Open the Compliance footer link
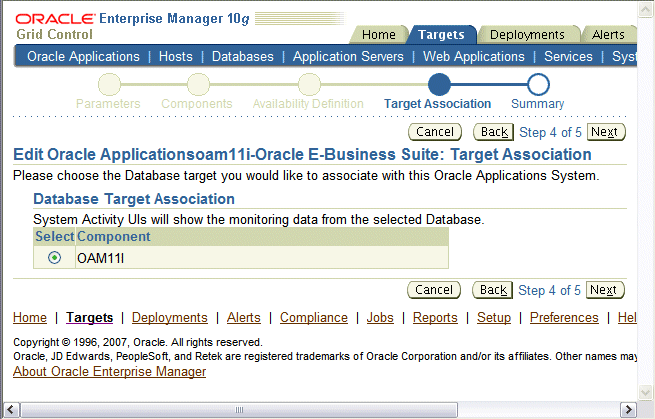655x419 pixels. pos(314,317)
